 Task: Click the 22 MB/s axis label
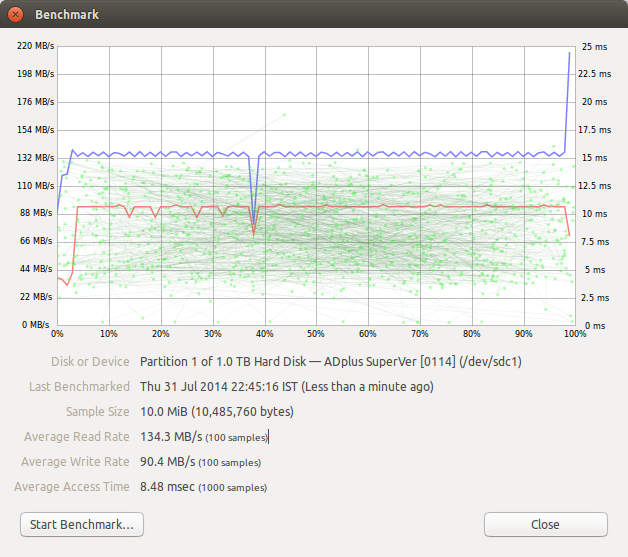tap(36, 297)
